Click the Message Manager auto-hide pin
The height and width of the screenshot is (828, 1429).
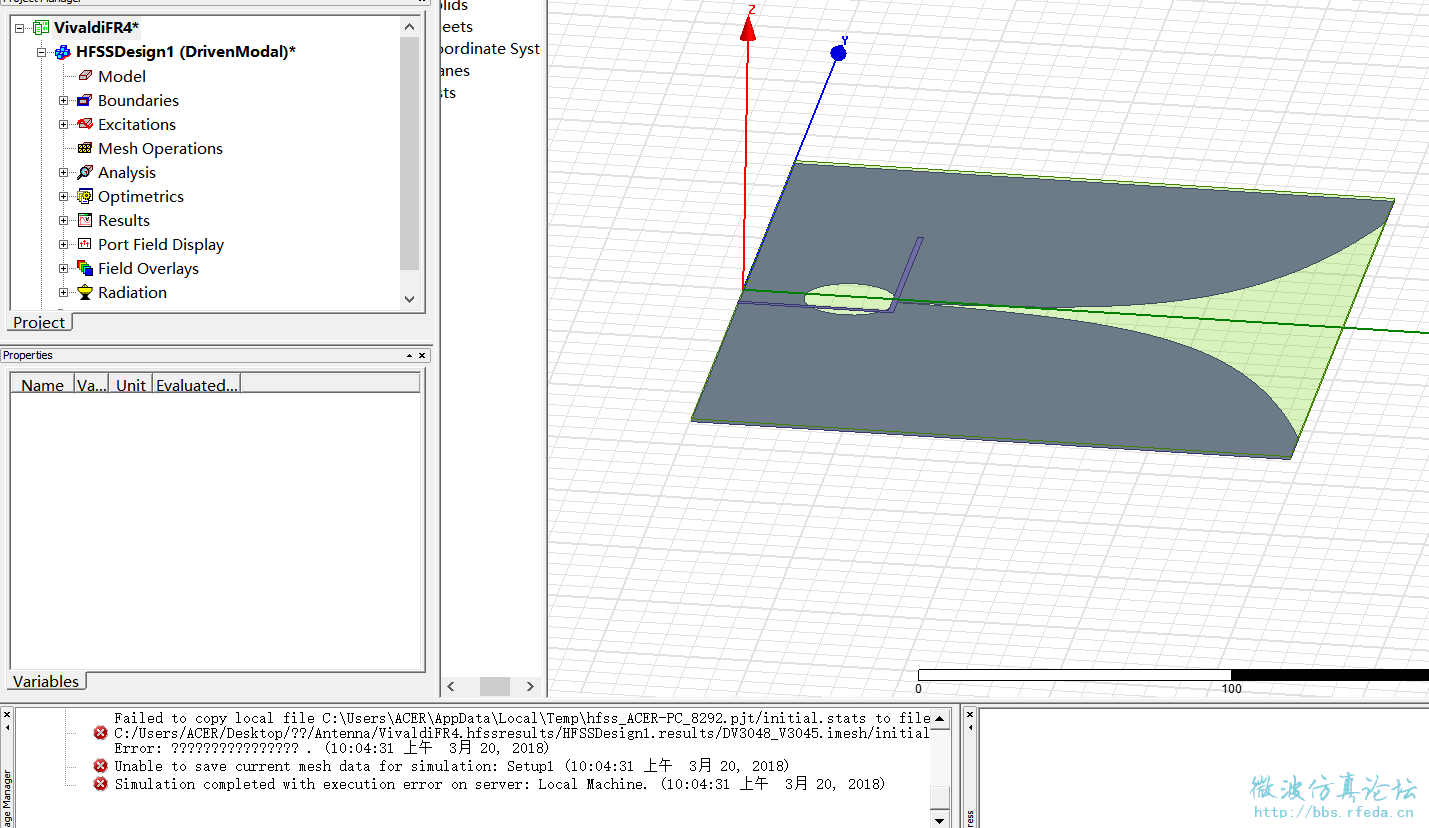point(6,728)
